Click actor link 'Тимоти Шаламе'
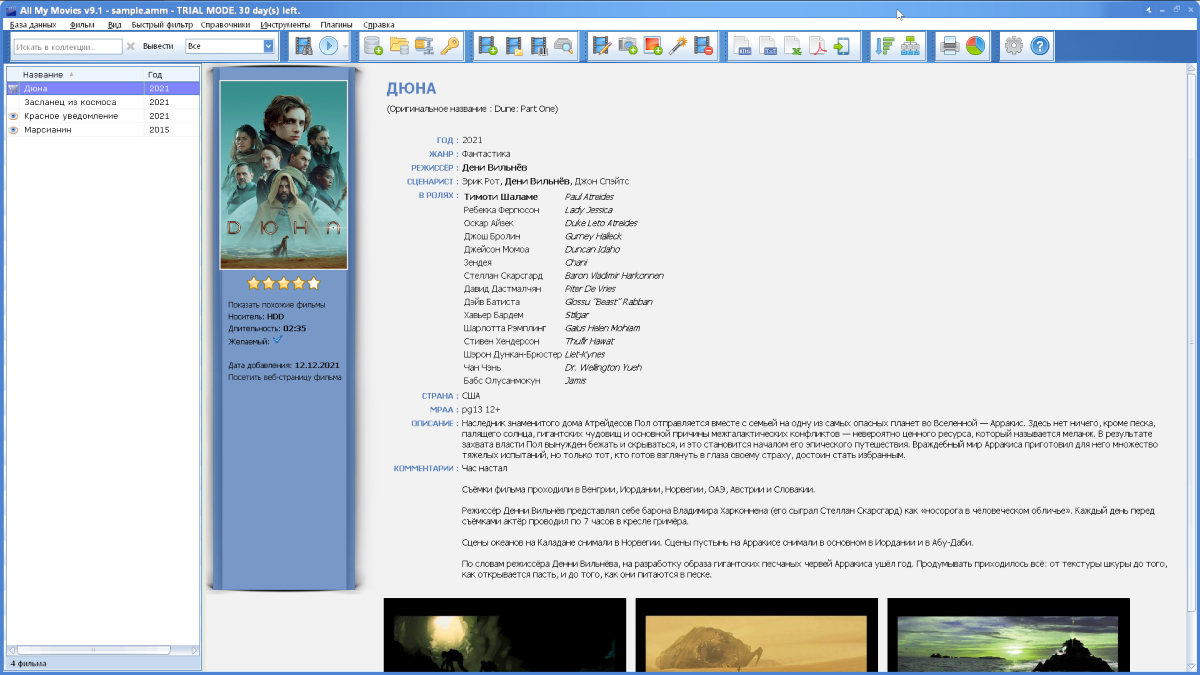 point(501,197)
